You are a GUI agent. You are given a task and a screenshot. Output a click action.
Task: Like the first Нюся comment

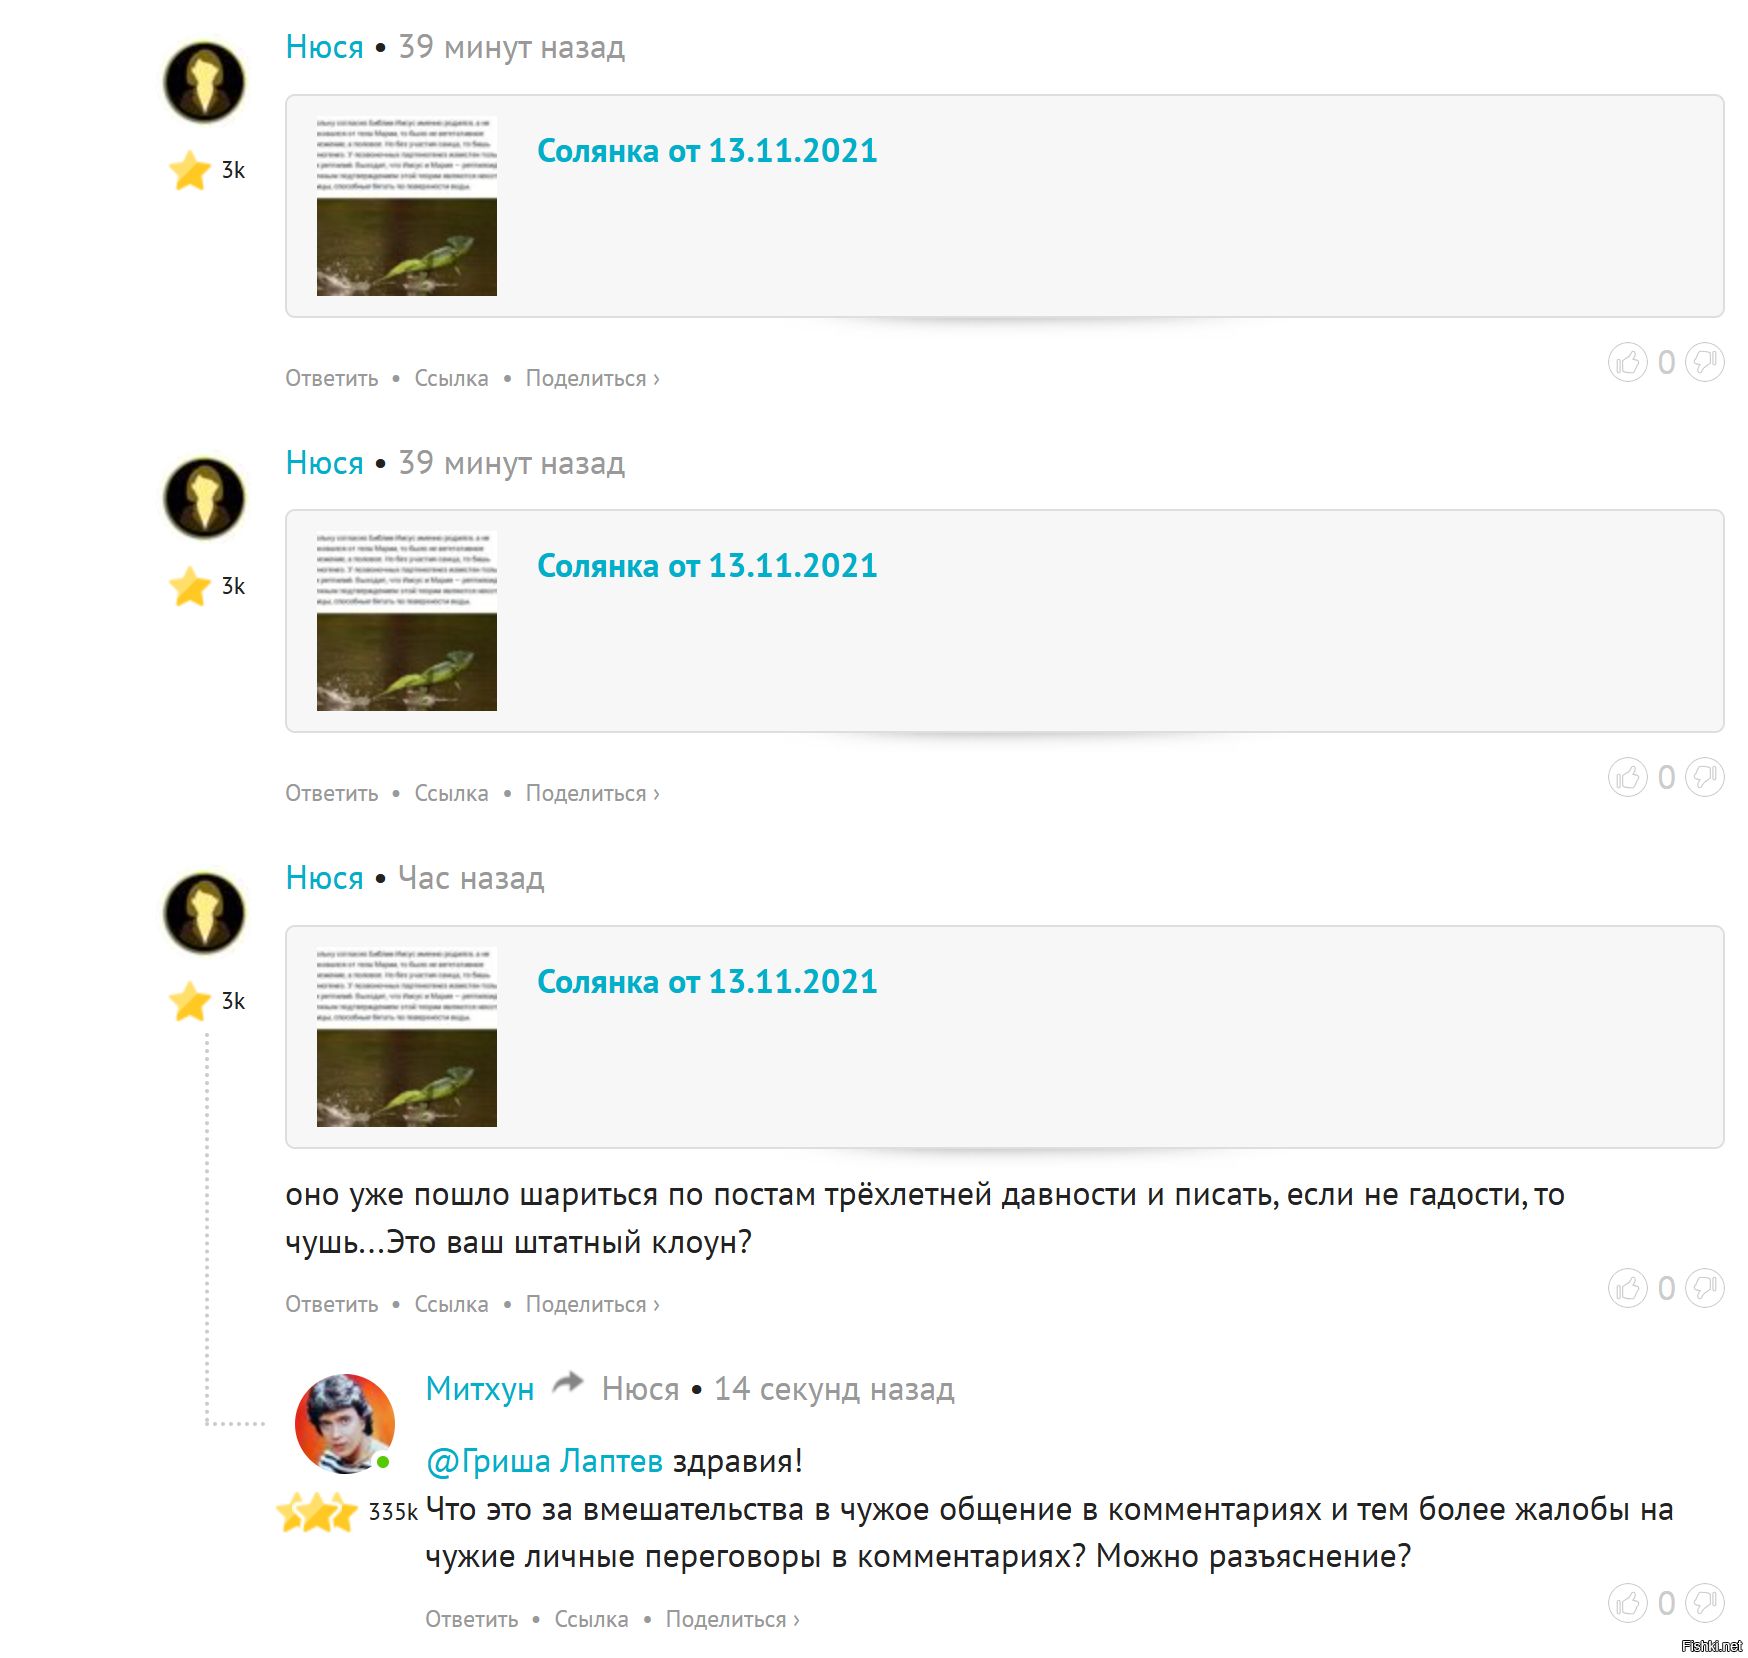click(1627, 362)
